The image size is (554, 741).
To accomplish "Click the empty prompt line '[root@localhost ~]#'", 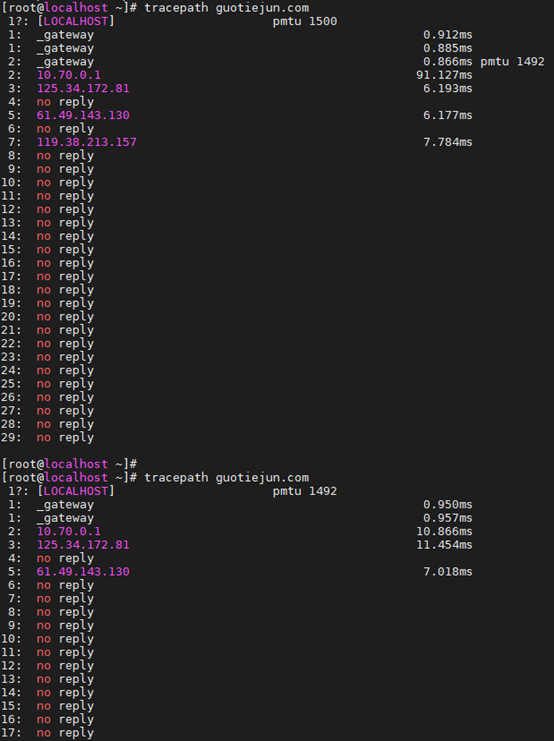I will tap(69, 464).
